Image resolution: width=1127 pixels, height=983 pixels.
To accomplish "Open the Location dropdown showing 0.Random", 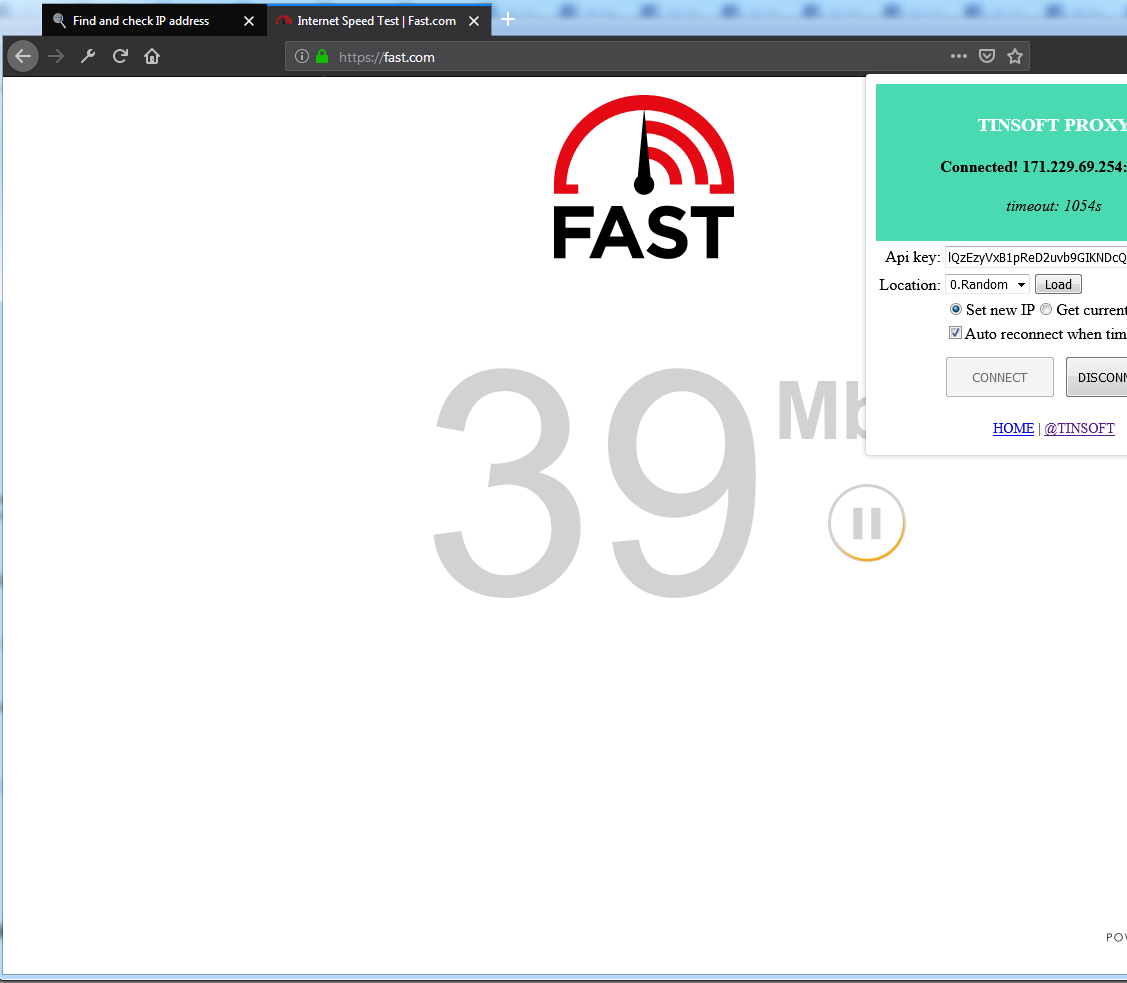I will (x=987, y=285).
